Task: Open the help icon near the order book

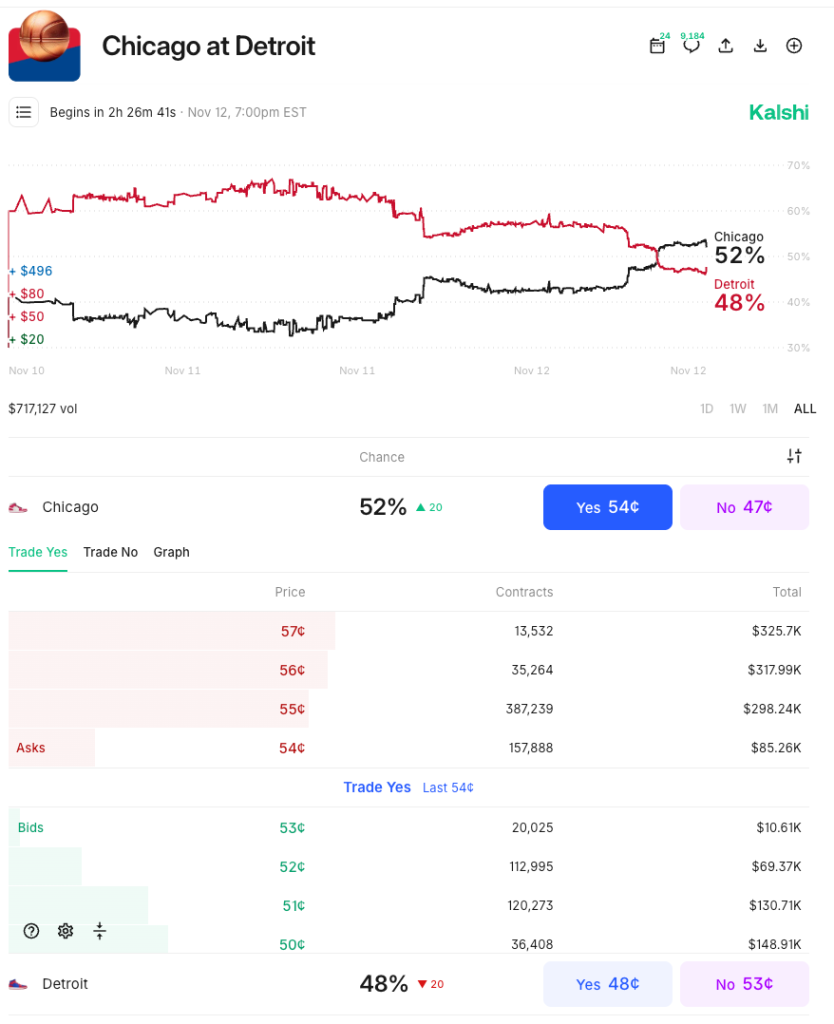Action: tap(30, 931)
